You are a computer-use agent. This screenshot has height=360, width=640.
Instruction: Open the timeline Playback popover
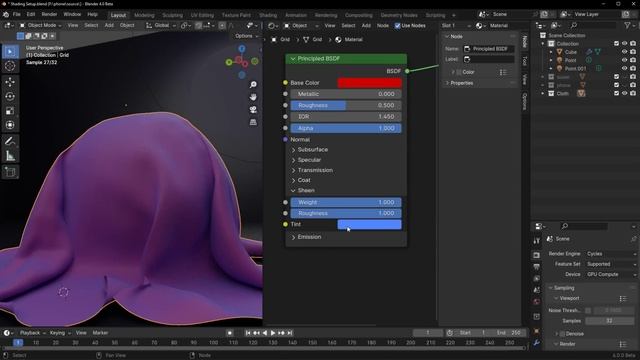coord(32,333)
